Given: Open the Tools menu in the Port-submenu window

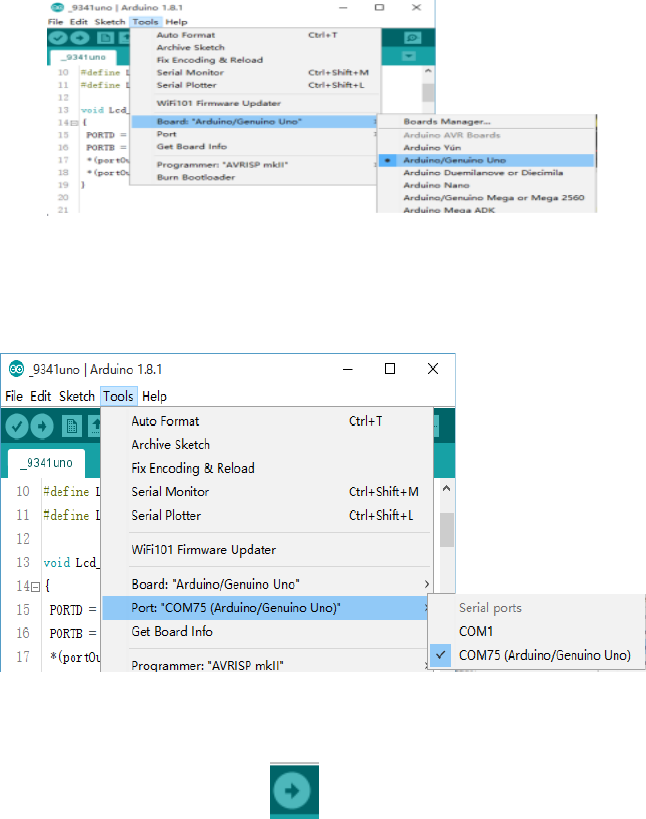Looking at the screenshot, I should point(118,396).
